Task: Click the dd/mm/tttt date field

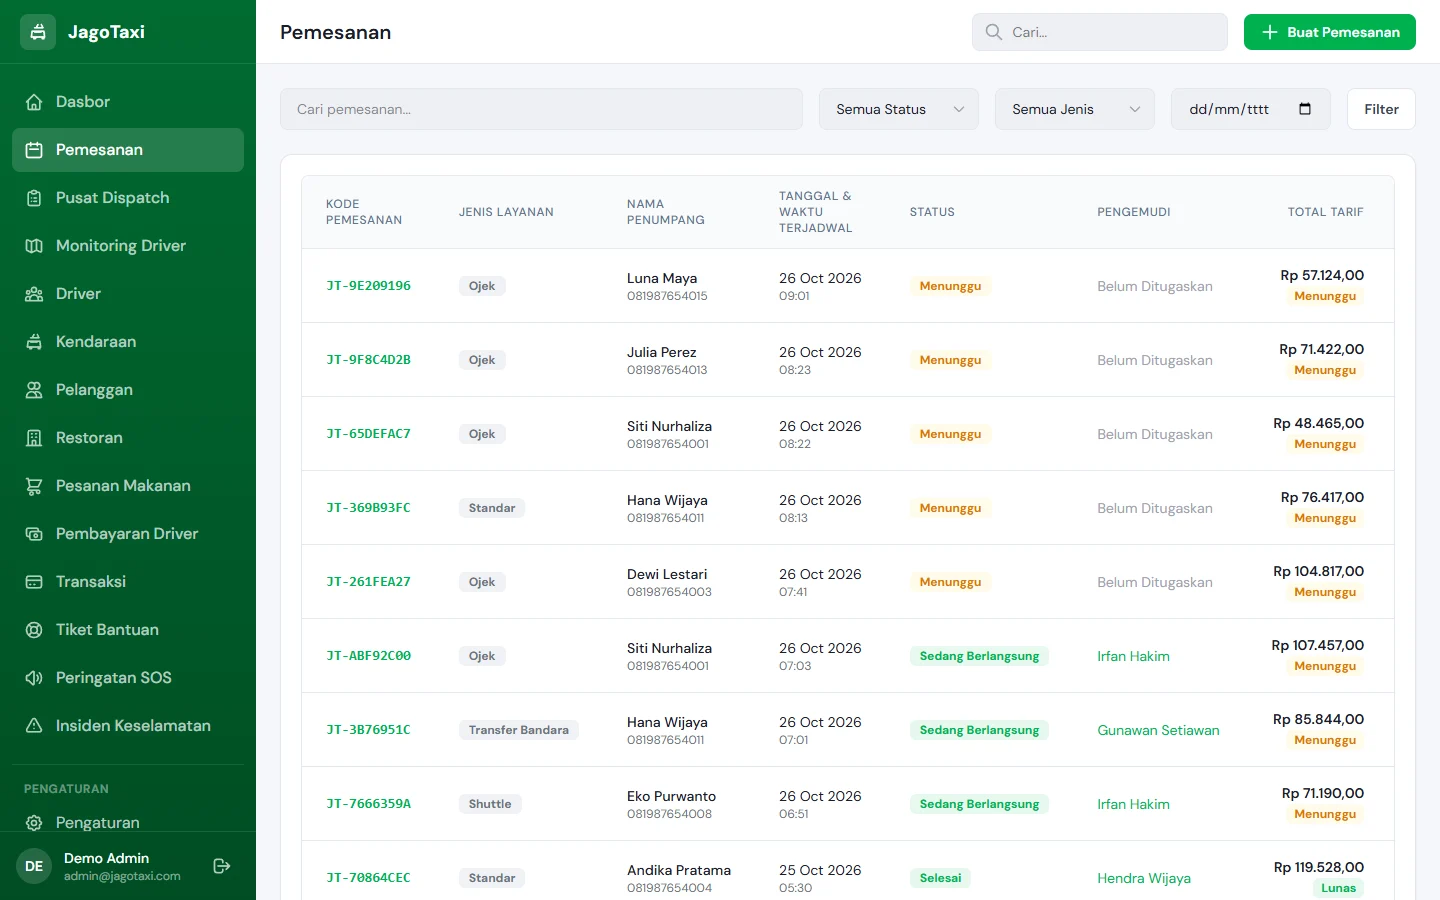Action: [1250, 109]
